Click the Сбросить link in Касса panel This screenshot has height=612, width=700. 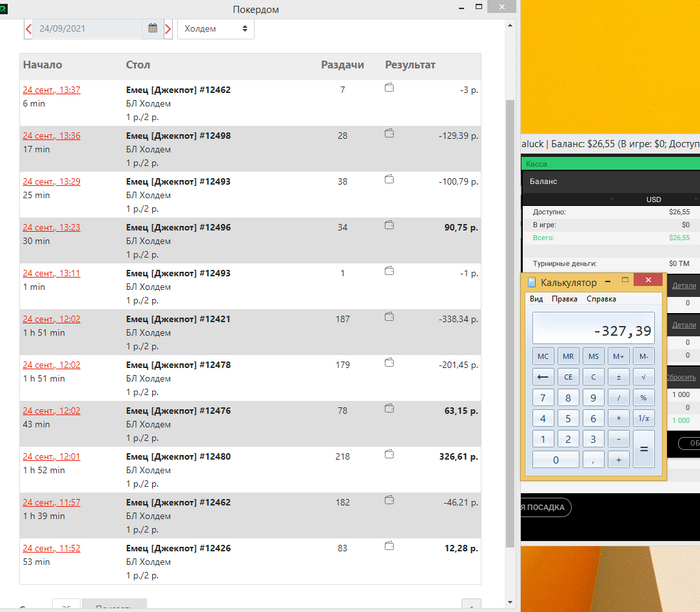(x=681, y=377)
